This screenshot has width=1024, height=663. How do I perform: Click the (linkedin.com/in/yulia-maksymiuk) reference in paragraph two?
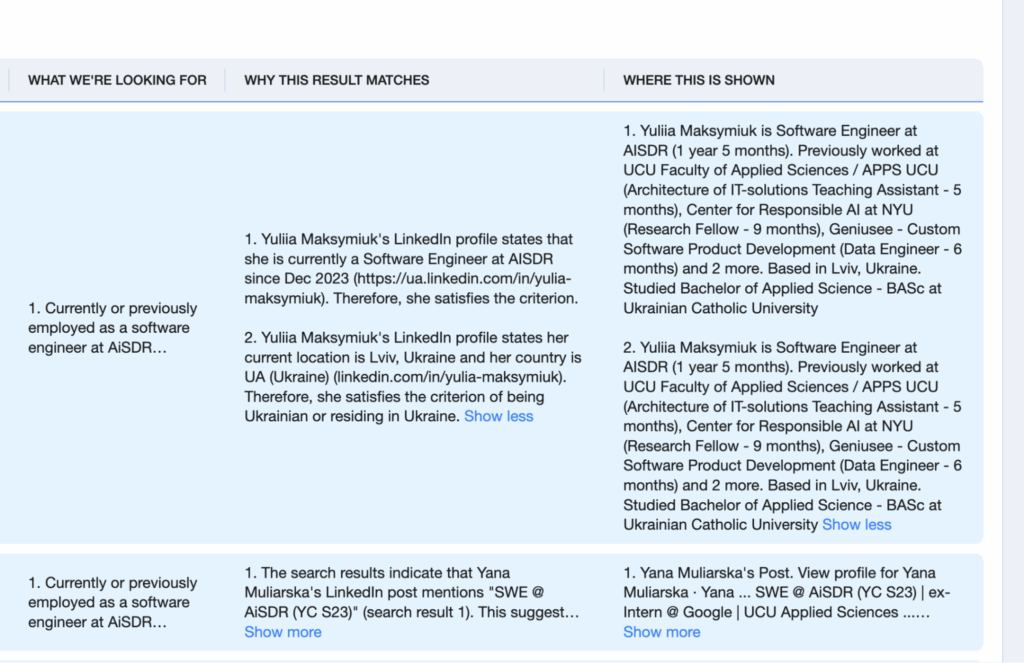tap(452, 377)
